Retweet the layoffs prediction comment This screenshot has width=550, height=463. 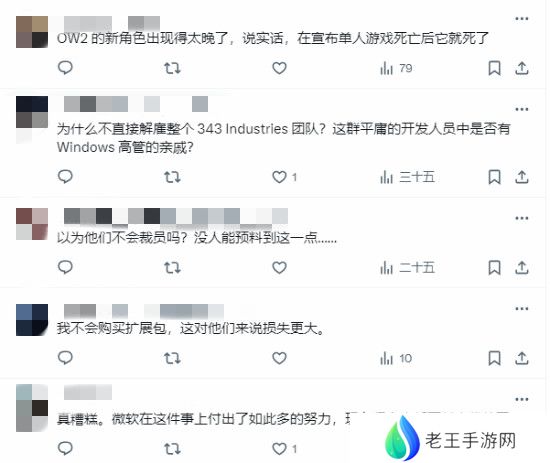click(x=172, y=268)
